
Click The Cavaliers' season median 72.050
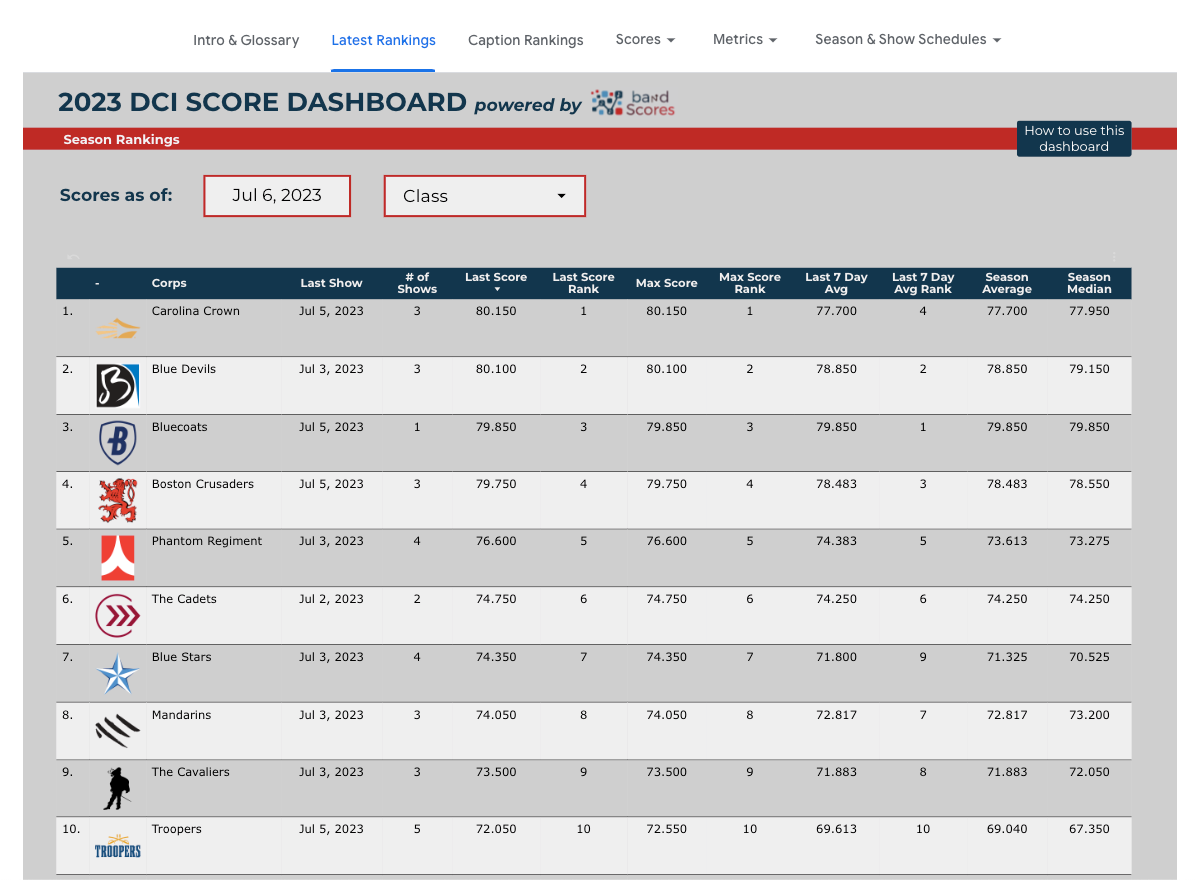[x=1089, y=772]
